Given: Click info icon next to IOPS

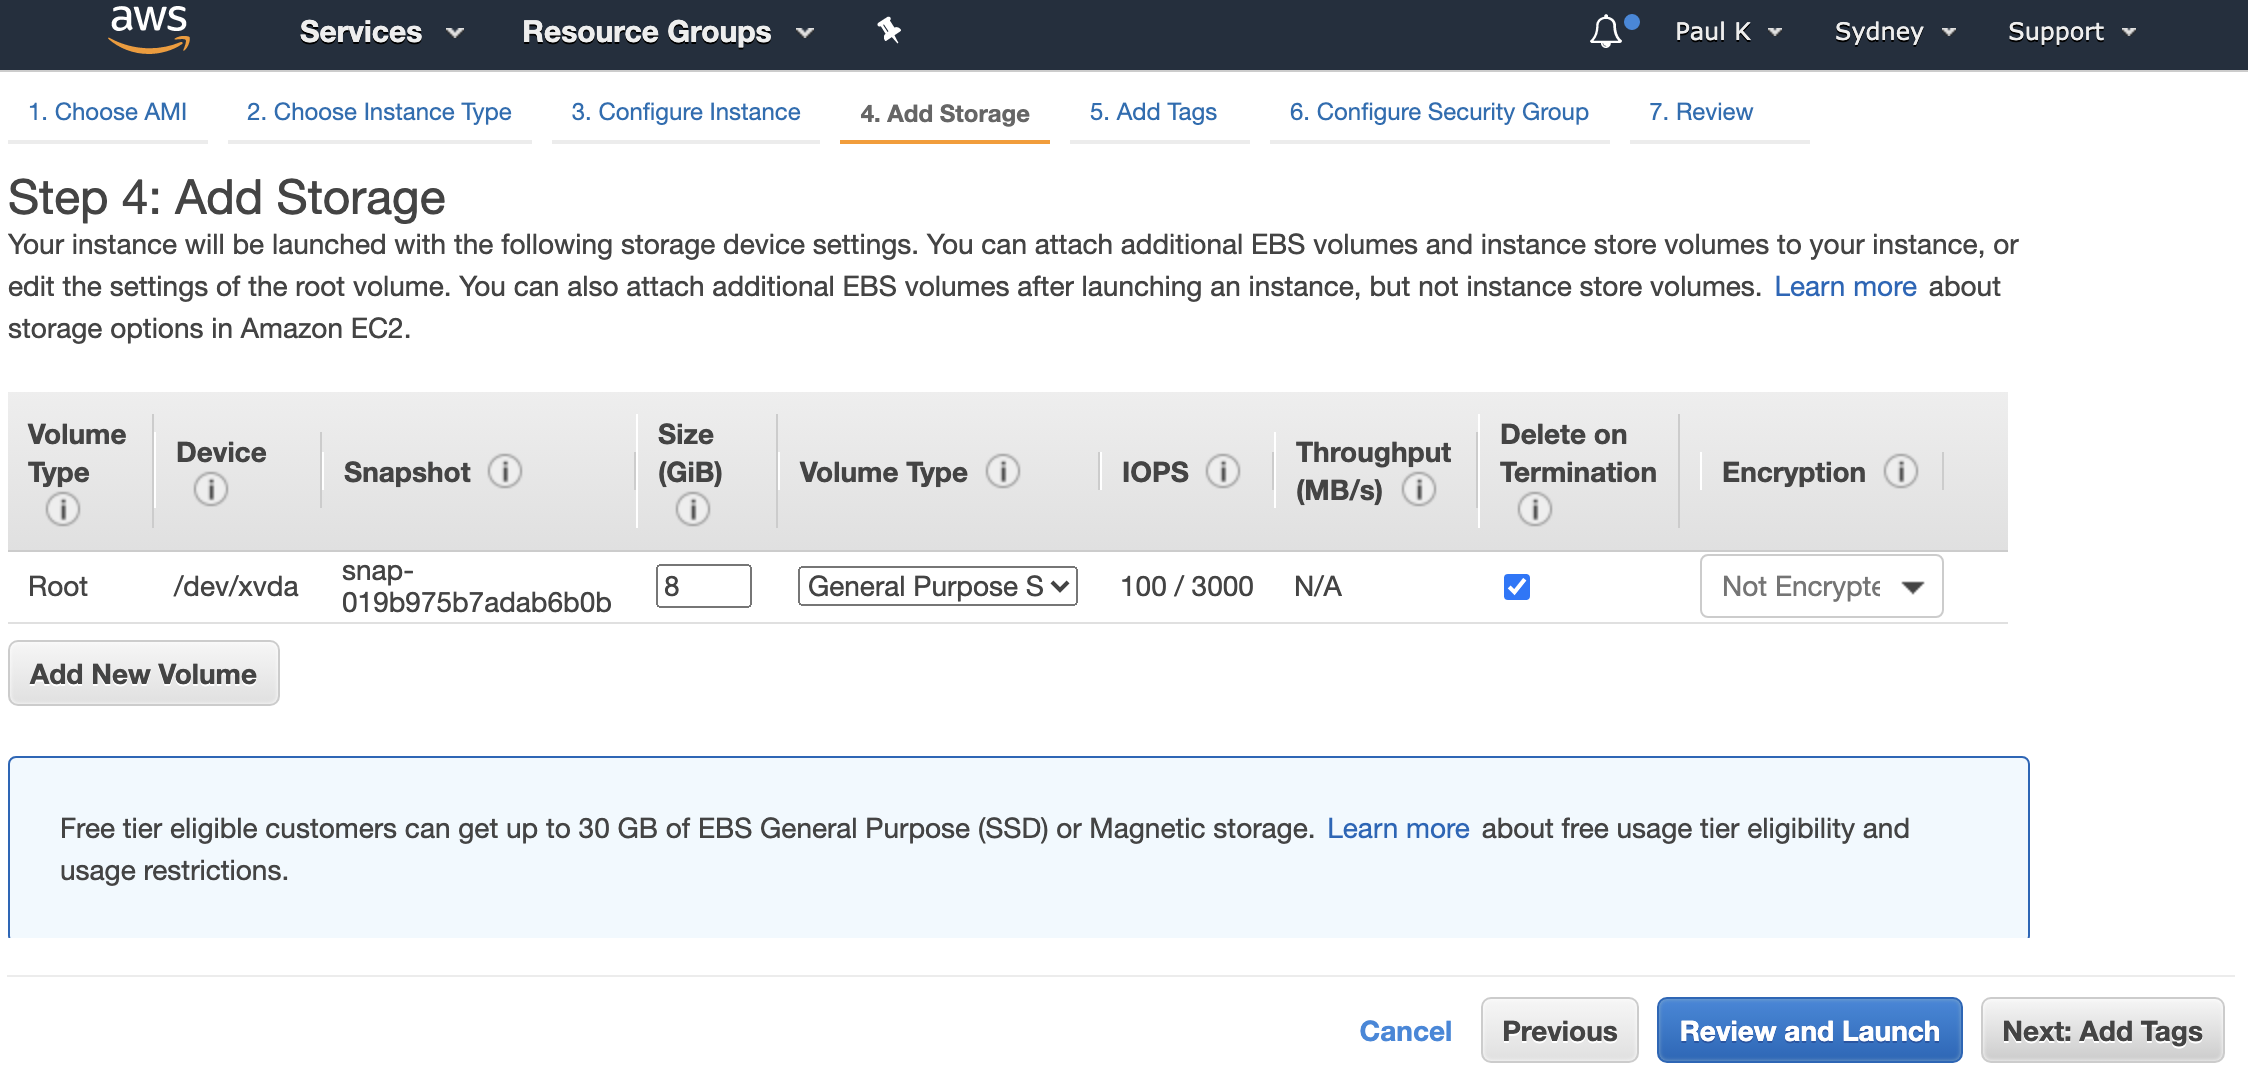Looking at the screenshot, I should click(x=1223, y=471).
